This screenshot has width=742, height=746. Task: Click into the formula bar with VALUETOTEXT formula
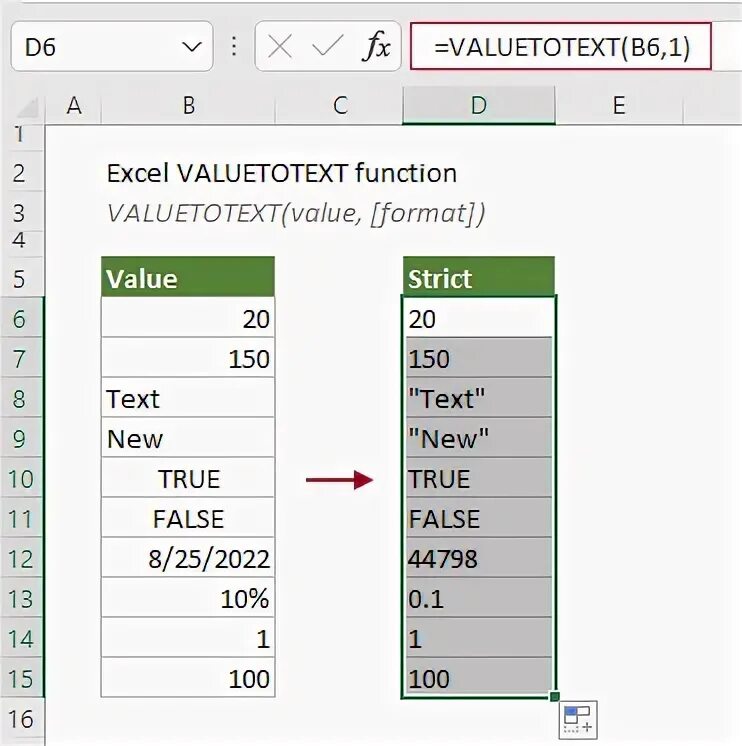[x=561, y=47]
